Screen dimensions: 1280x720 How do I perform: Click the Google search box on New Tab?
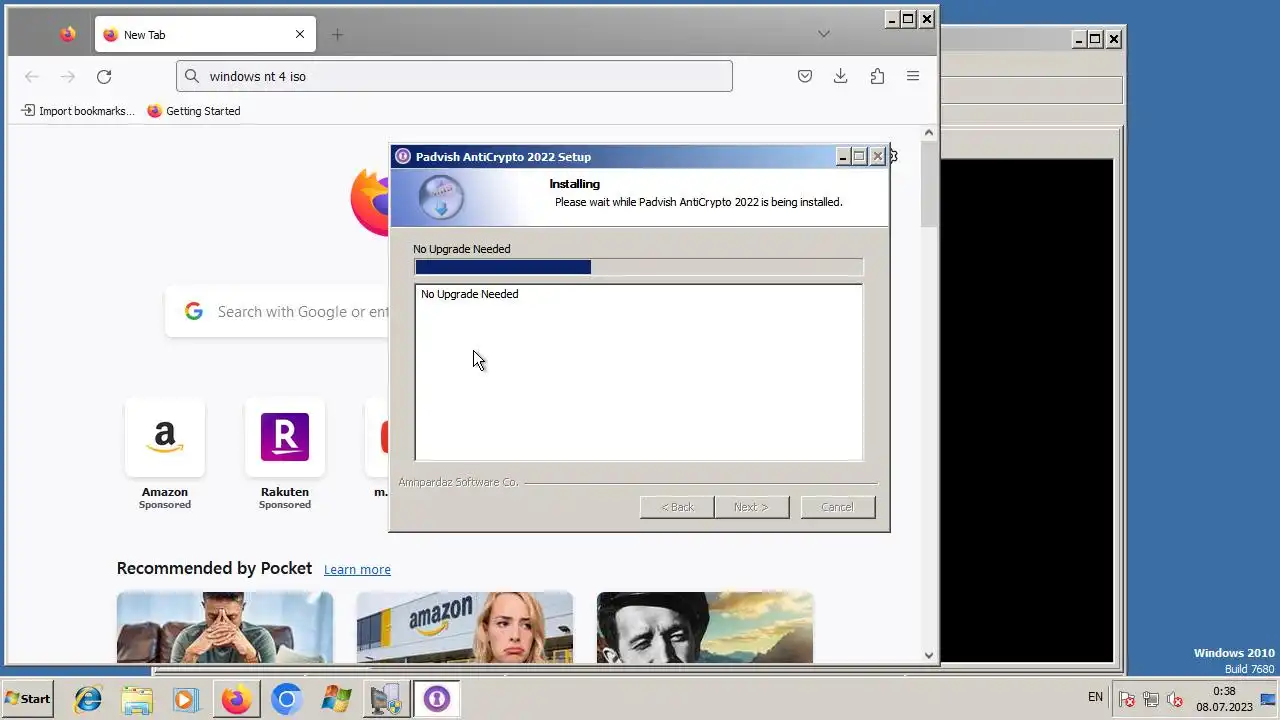277,312
